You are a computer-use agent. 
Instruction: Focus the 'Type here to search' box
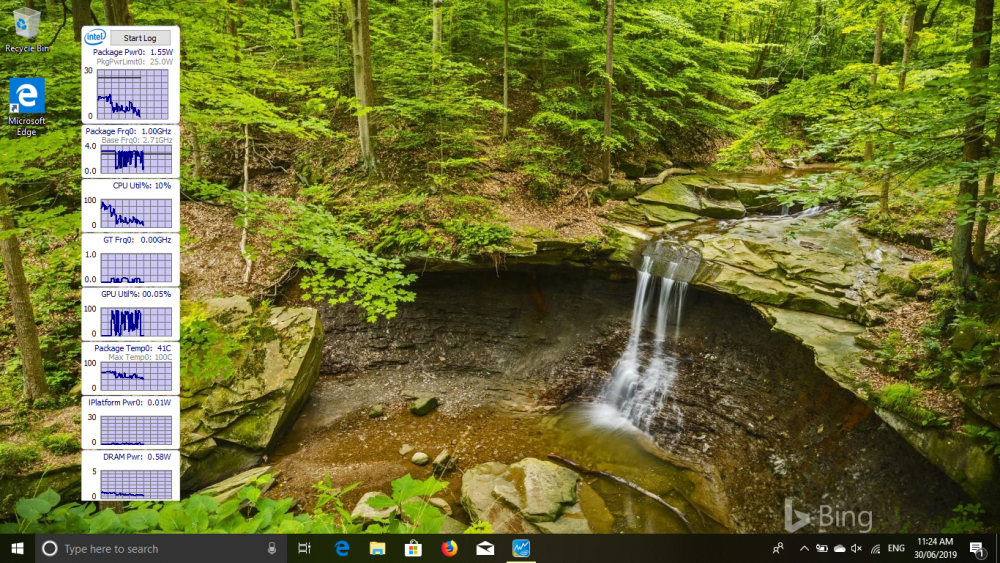click(159, 548)
